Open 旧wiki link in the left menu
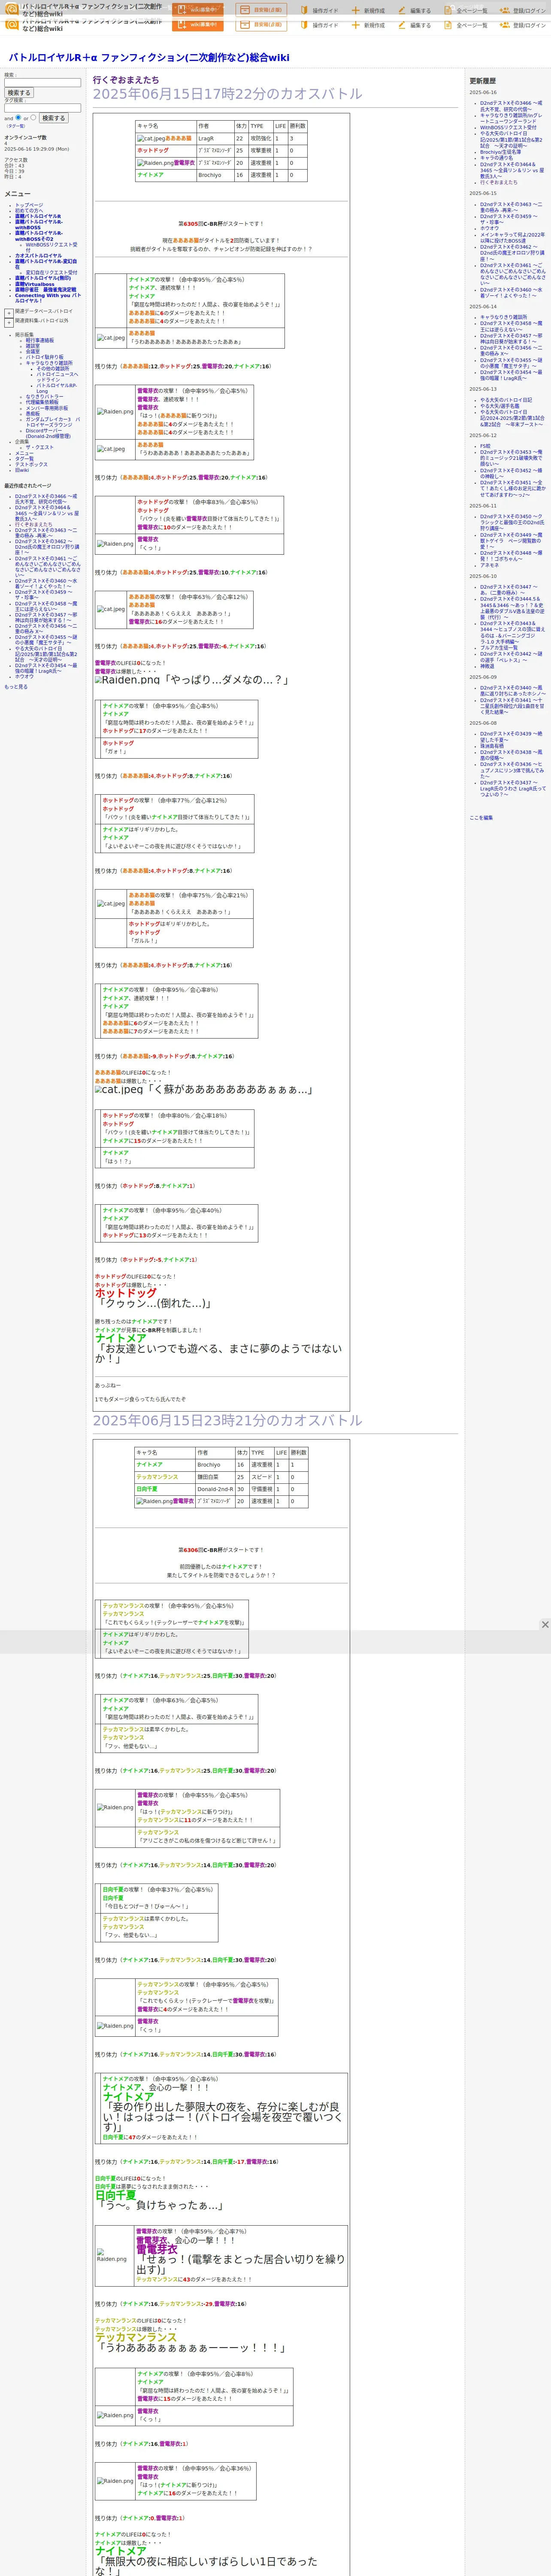The height and width of the screenshot is (2576, 551). point(22,470)
